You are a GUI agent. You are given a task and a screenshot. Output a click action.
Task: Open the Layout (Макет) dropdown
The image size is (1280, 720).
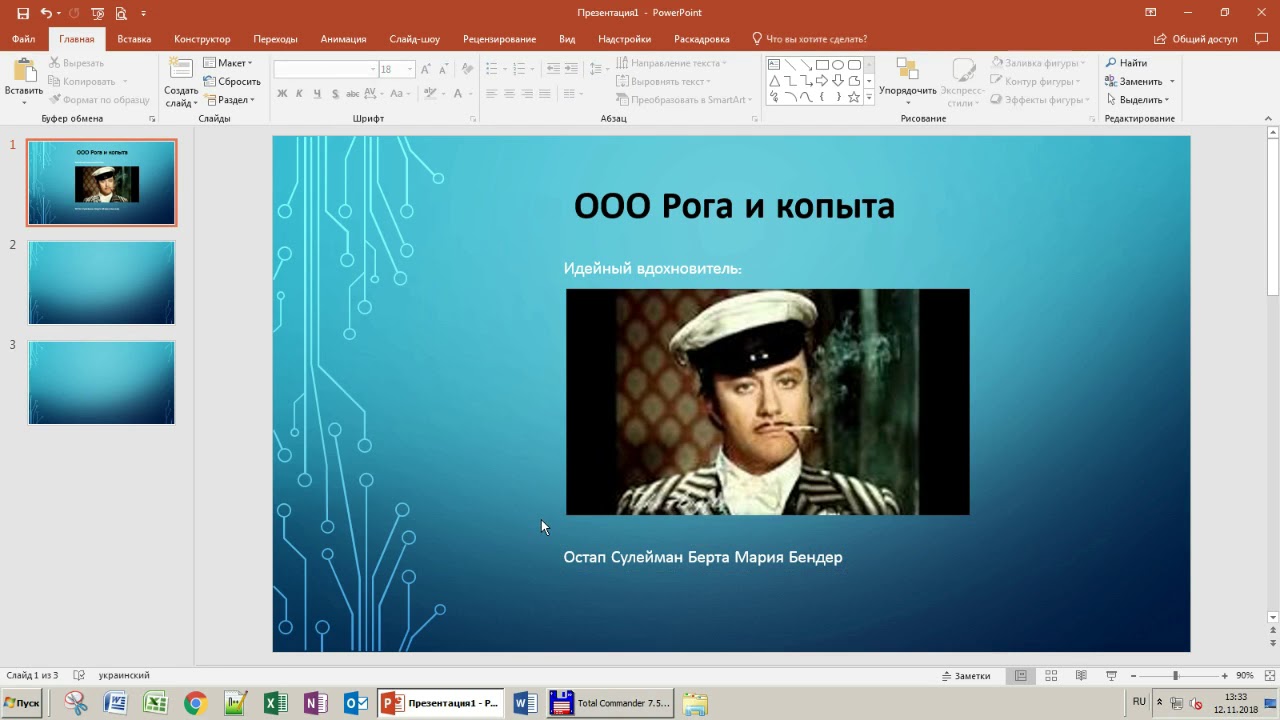pos(229,63)
